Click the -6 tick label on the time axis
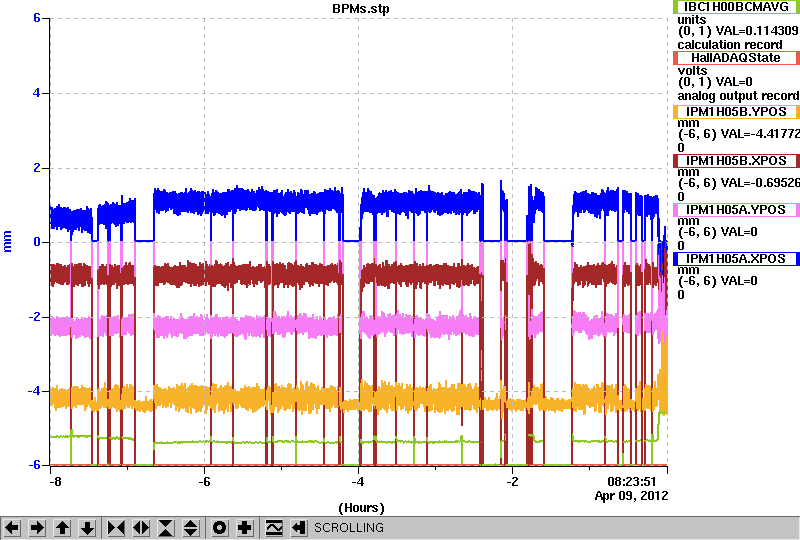The width and height of the screenshot is (800, 540). 204,482
